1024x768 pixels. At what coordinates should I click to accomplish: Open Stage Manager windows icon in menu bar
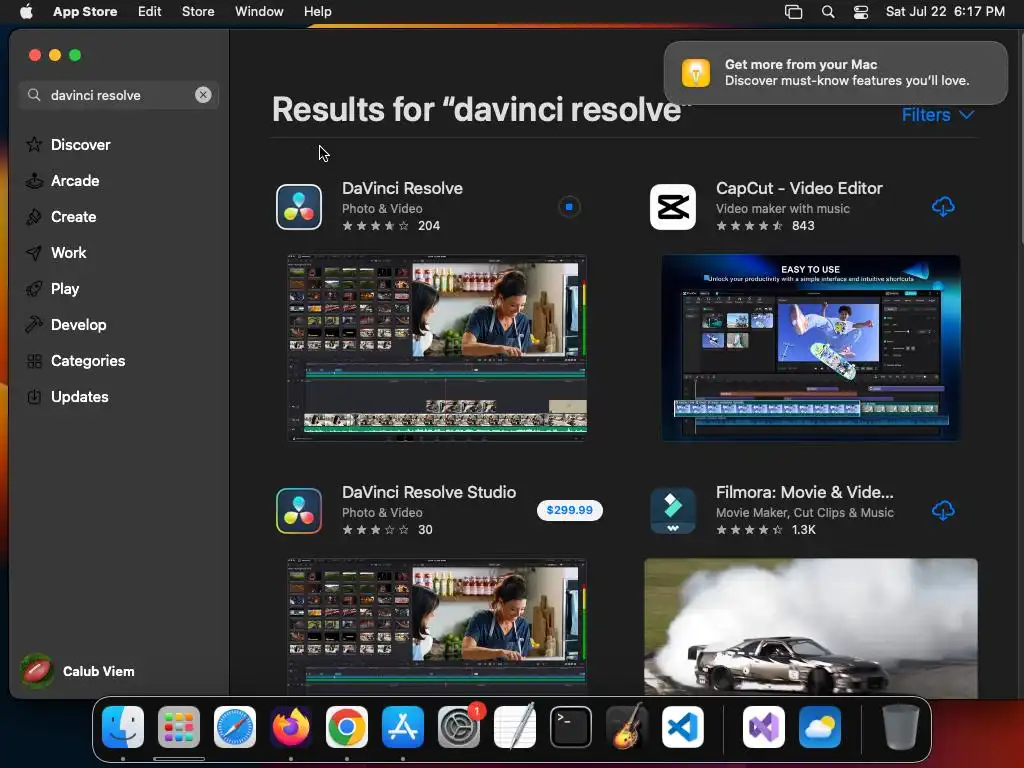tap(793, 12)
